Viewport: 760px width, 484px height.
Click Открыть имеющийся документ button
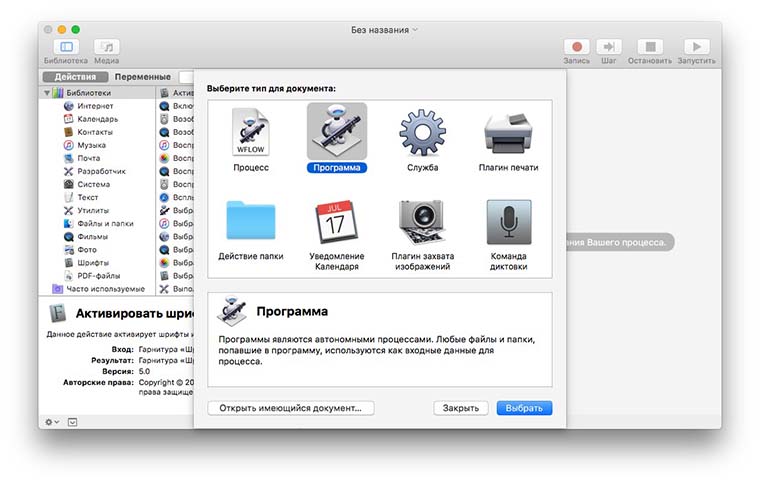(290, 408)
